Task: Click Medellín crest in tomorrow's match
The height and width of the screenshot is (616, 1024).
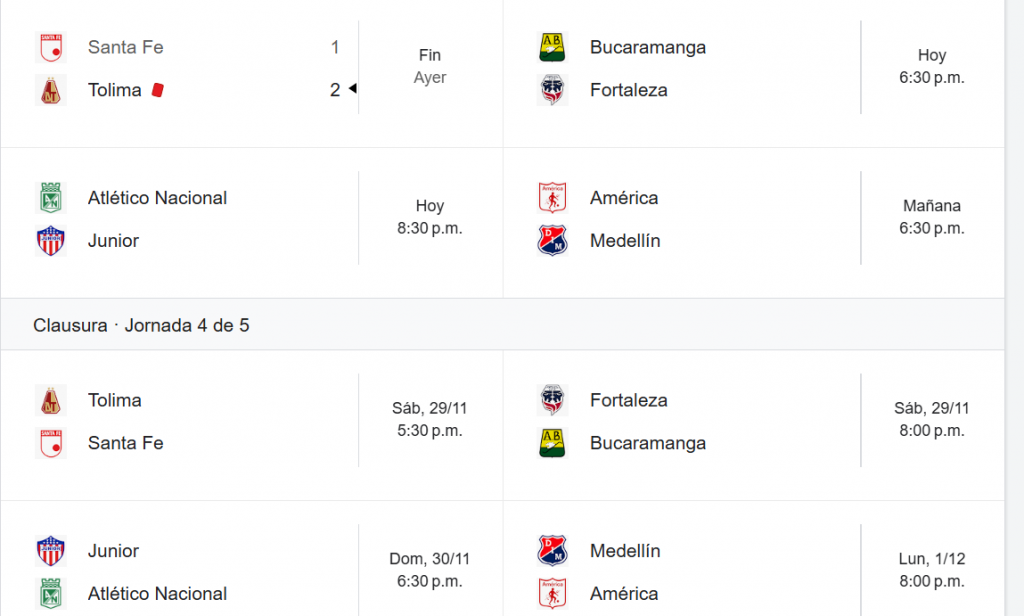Action: coord(552,241)
